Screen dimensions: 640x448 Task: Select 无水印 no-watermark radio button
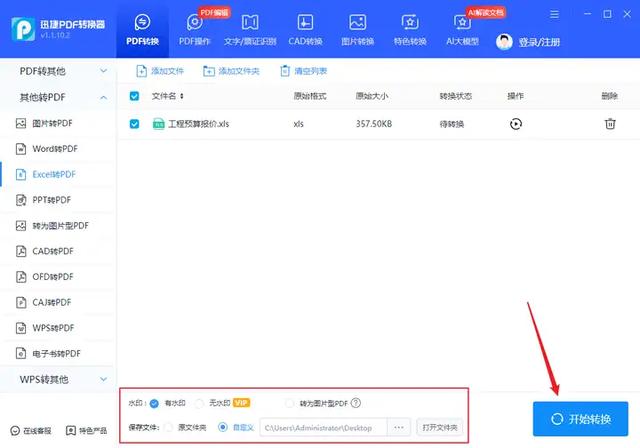pos(199,404)
